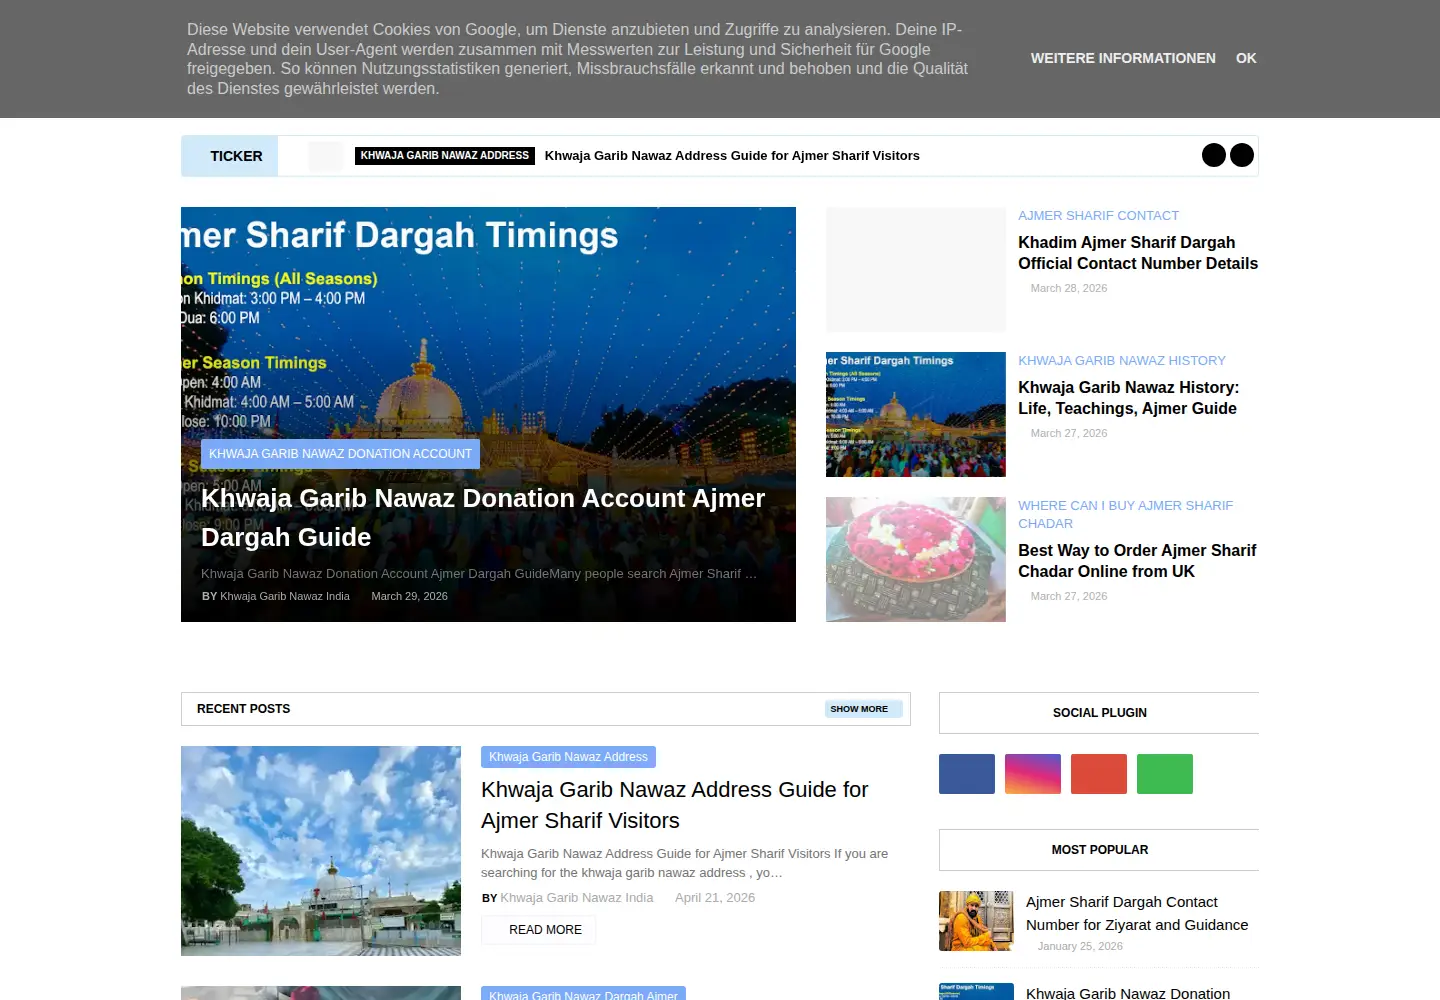Open Address Guide for Ajmer Sharif Visitors title

[x=675, y=805]
